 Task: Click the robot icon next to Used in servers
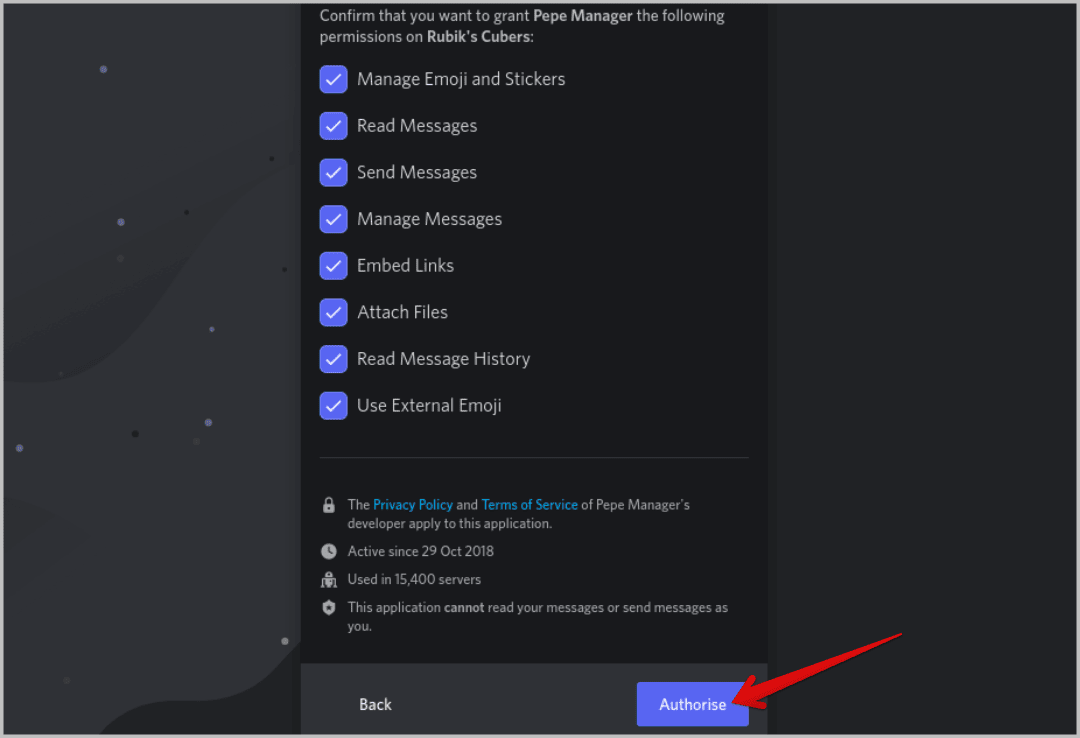(x=329, y=580)
